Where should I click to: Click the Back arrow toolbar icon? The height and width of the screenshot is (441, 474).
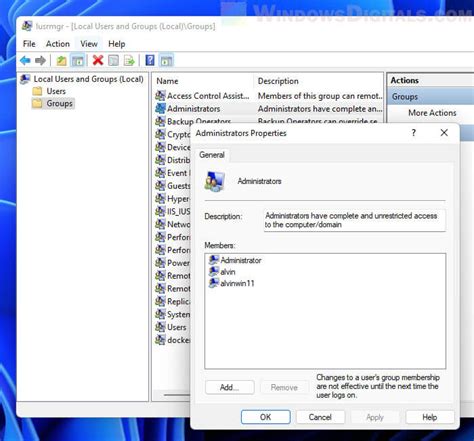tap(25, 61)
